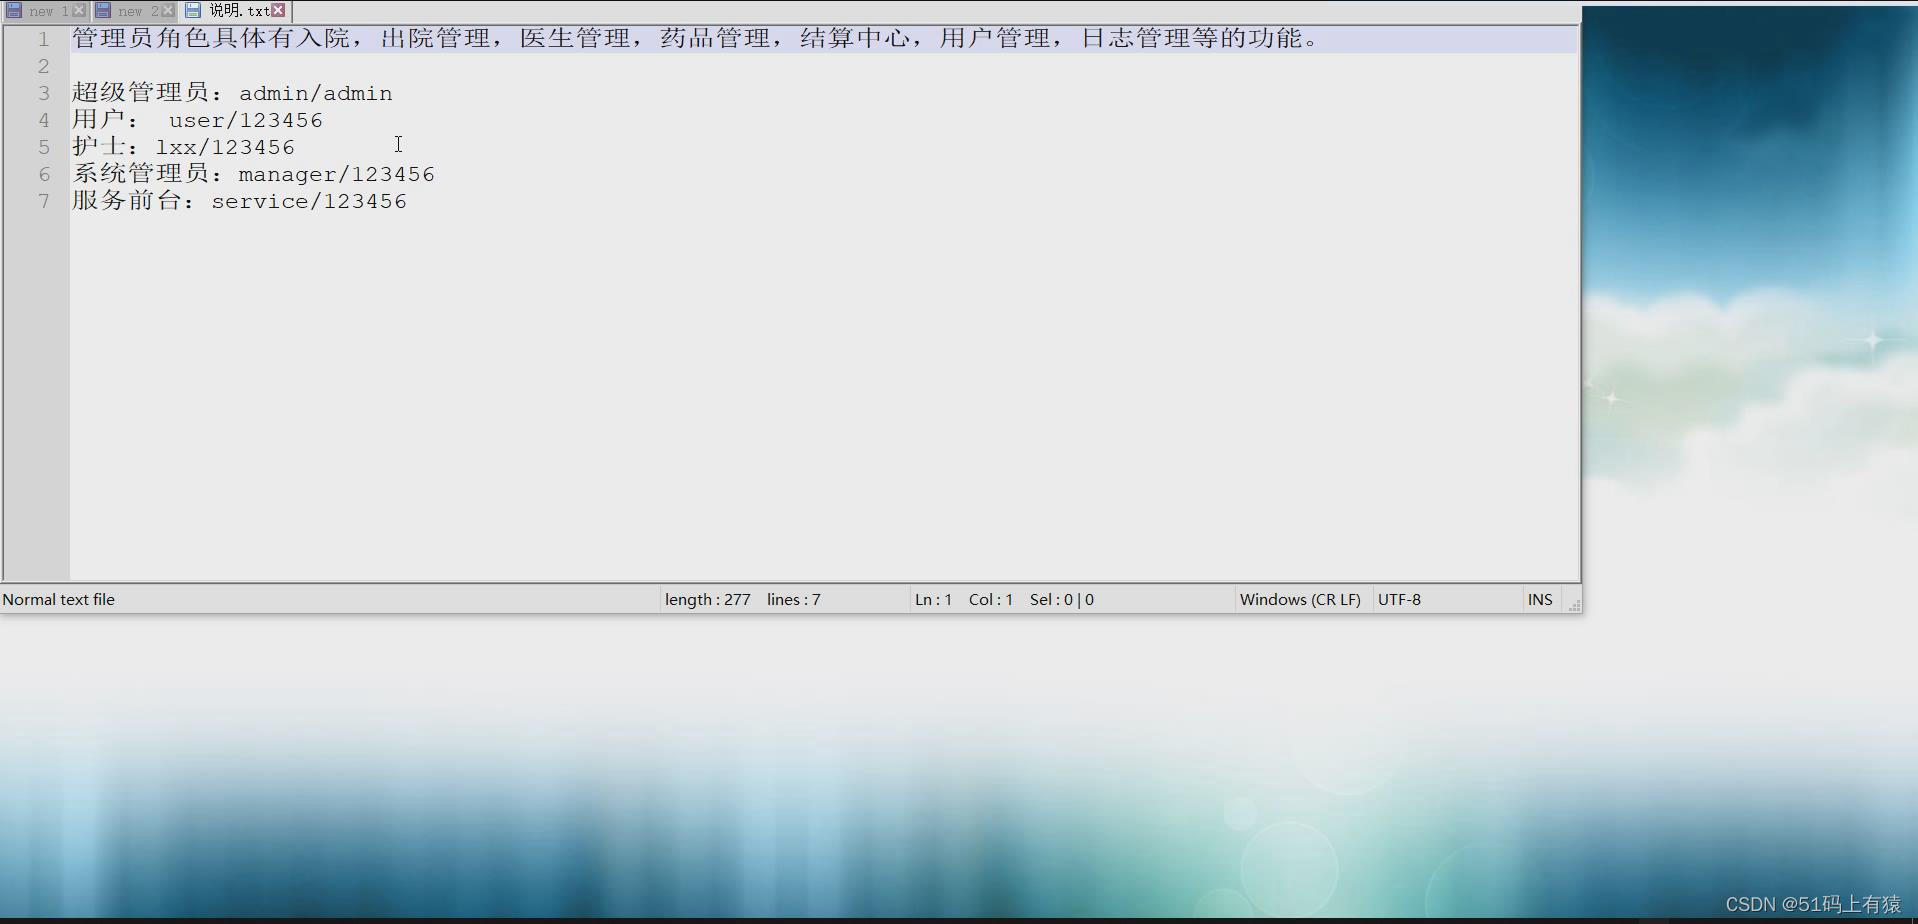Click the length : 277 status entry

[x=708, y=600]
